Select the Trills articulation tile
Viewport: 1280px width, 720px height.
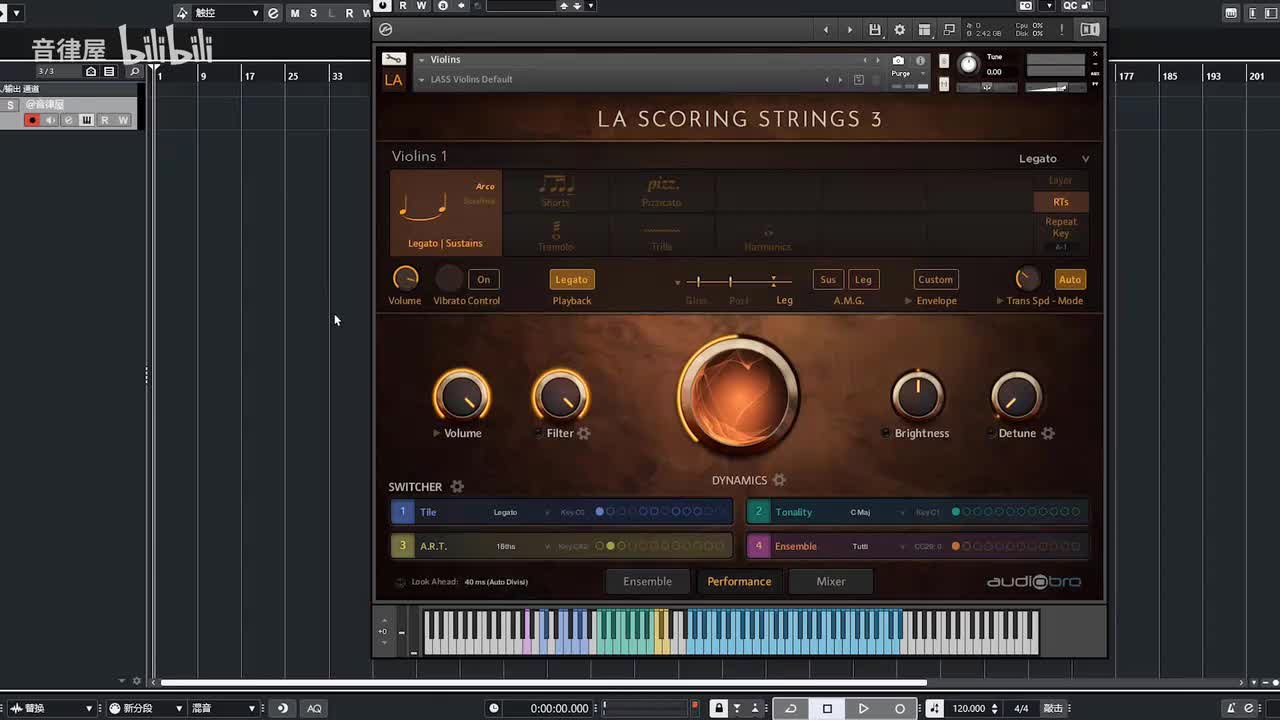[662, 236]
